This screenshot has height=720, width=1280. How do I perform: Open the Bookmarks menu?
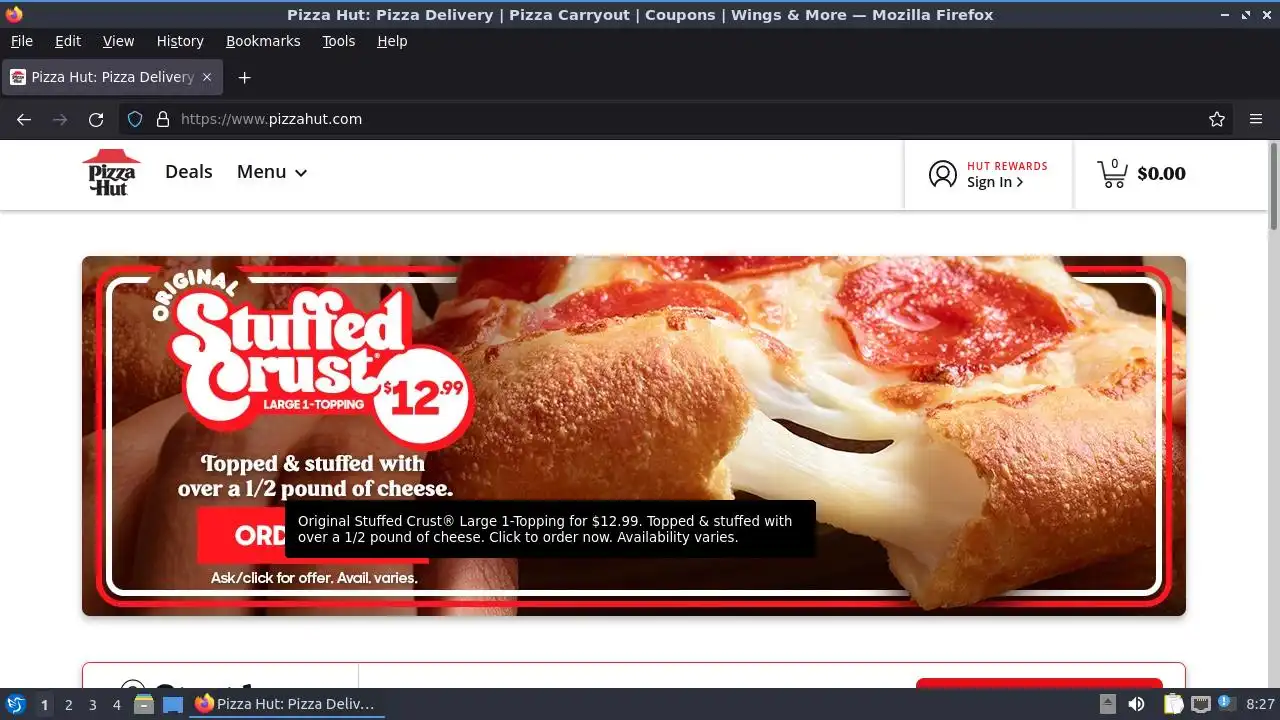(x=263, y=41)
